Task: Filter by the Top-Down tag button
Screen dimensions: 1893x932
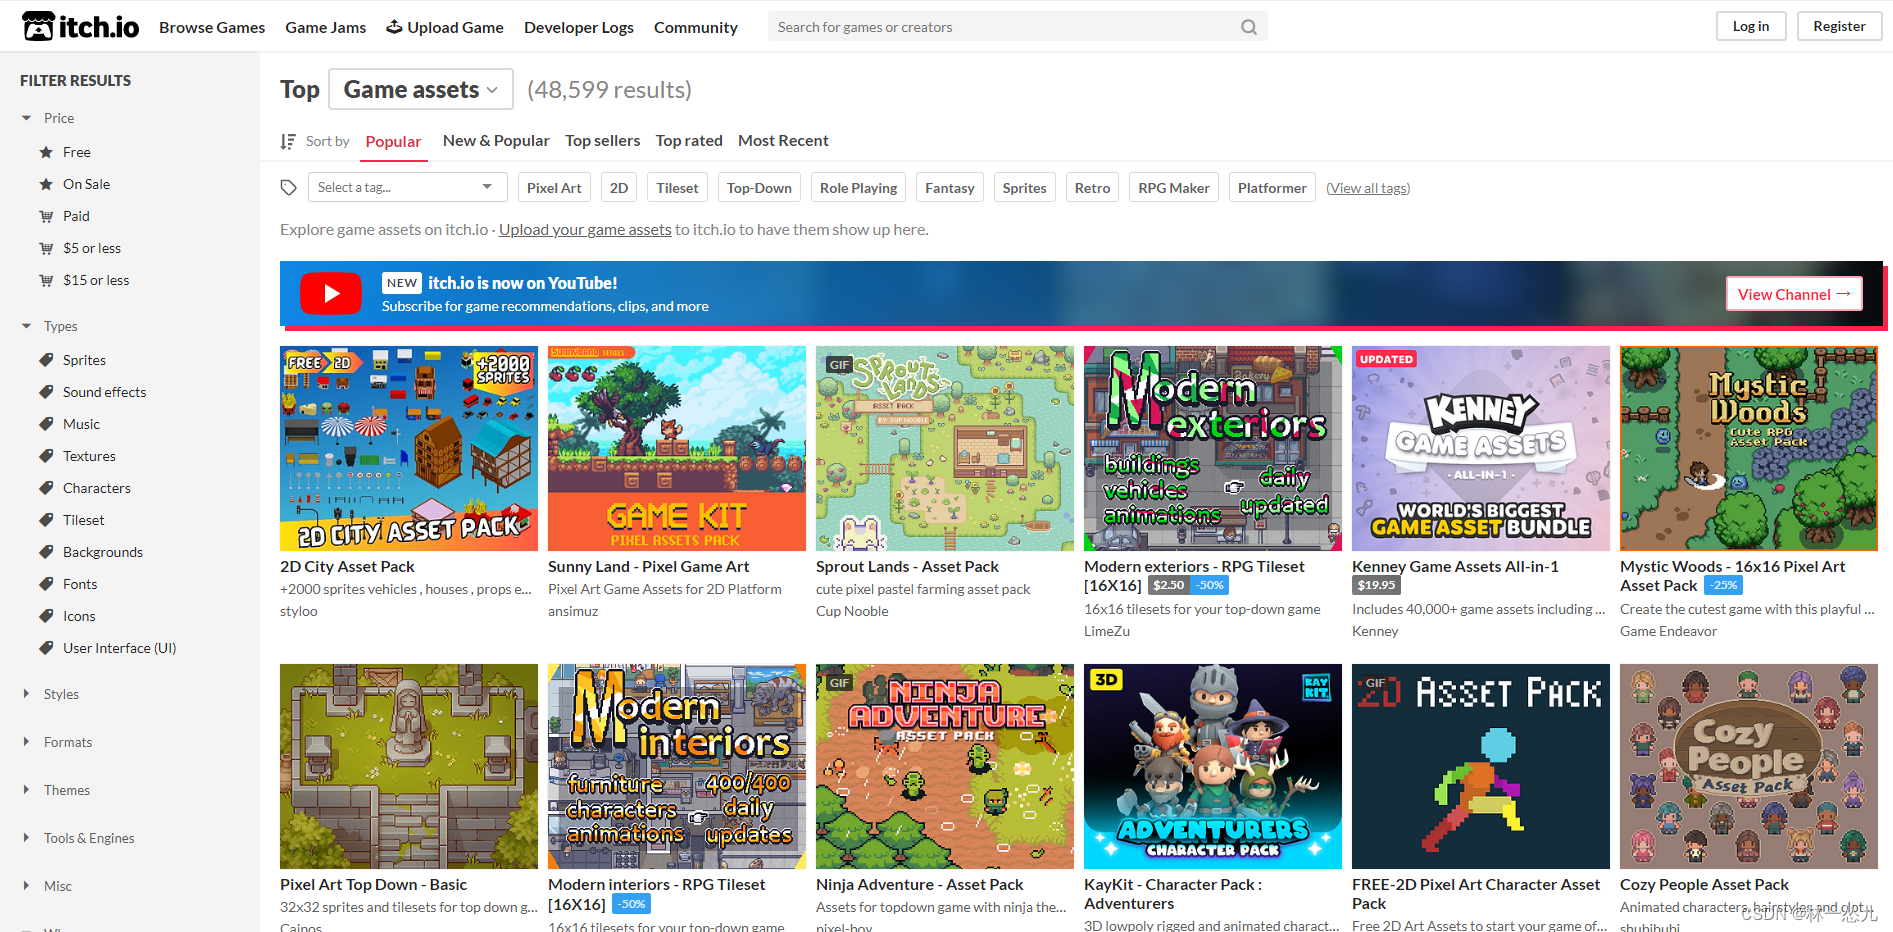Action: point(759,187)
